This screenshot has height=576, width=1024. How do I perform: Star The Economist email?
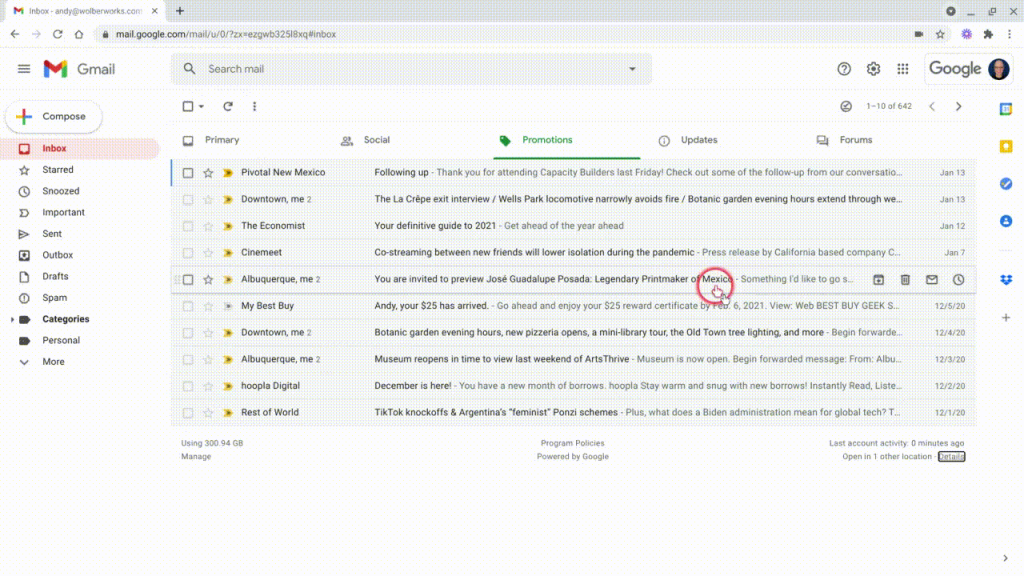pos(208,226)
